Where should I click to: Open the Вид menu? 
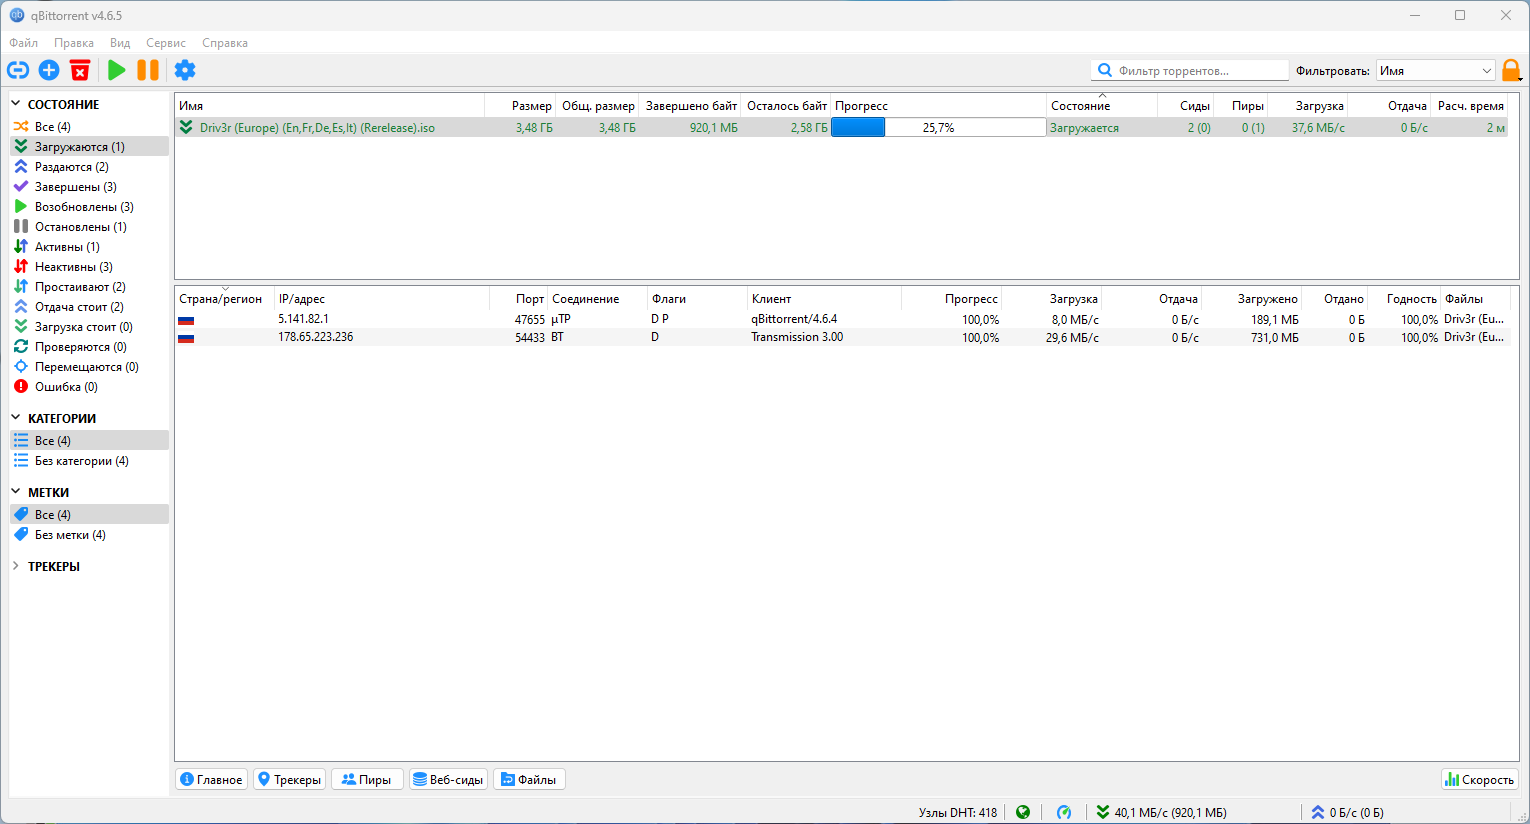120,43
